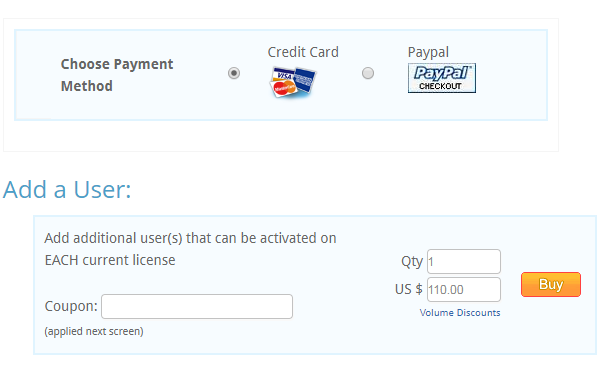Open the Volume Discounts link
This screenshot has width=611, height=368.
(460, 313)
